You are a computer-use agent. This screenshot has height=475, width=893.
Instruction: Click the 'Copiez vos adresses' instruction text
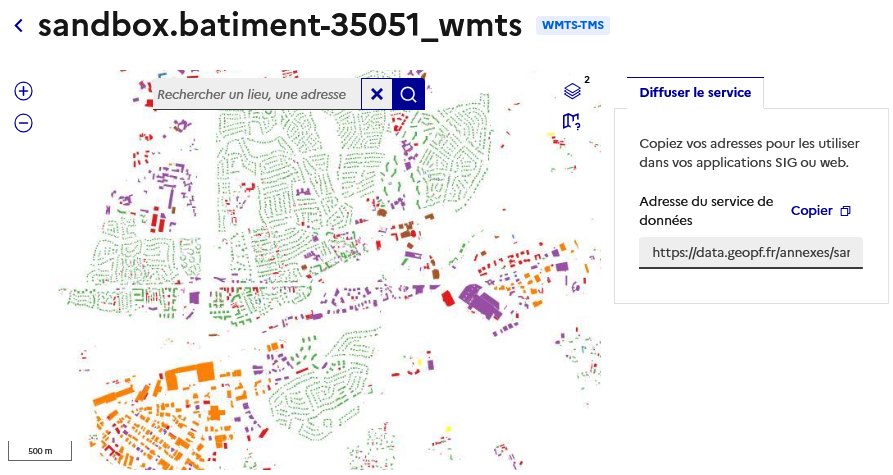tap(749, 153)
